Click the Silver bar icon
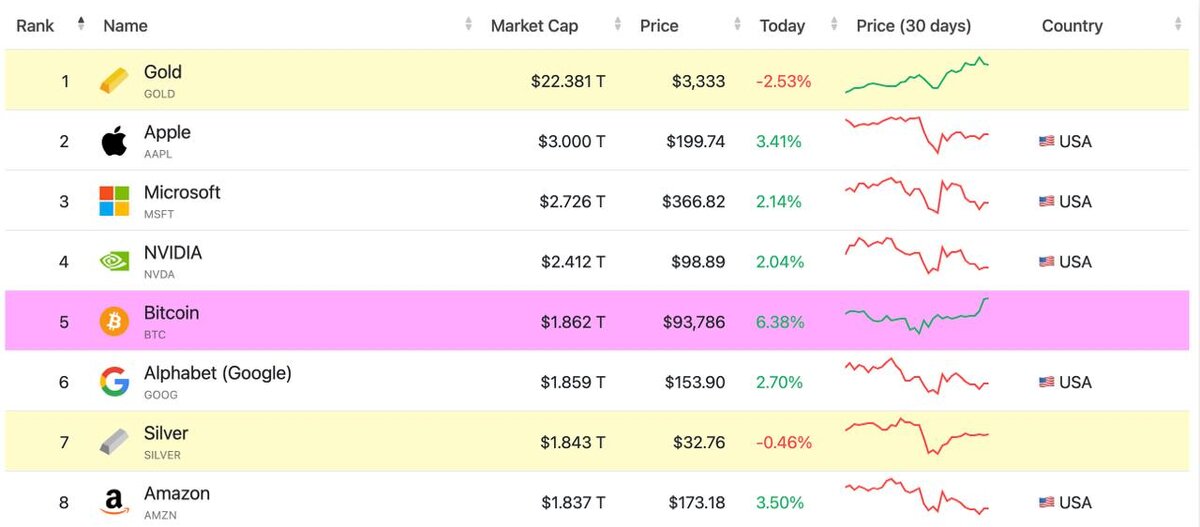 (114, 442)
